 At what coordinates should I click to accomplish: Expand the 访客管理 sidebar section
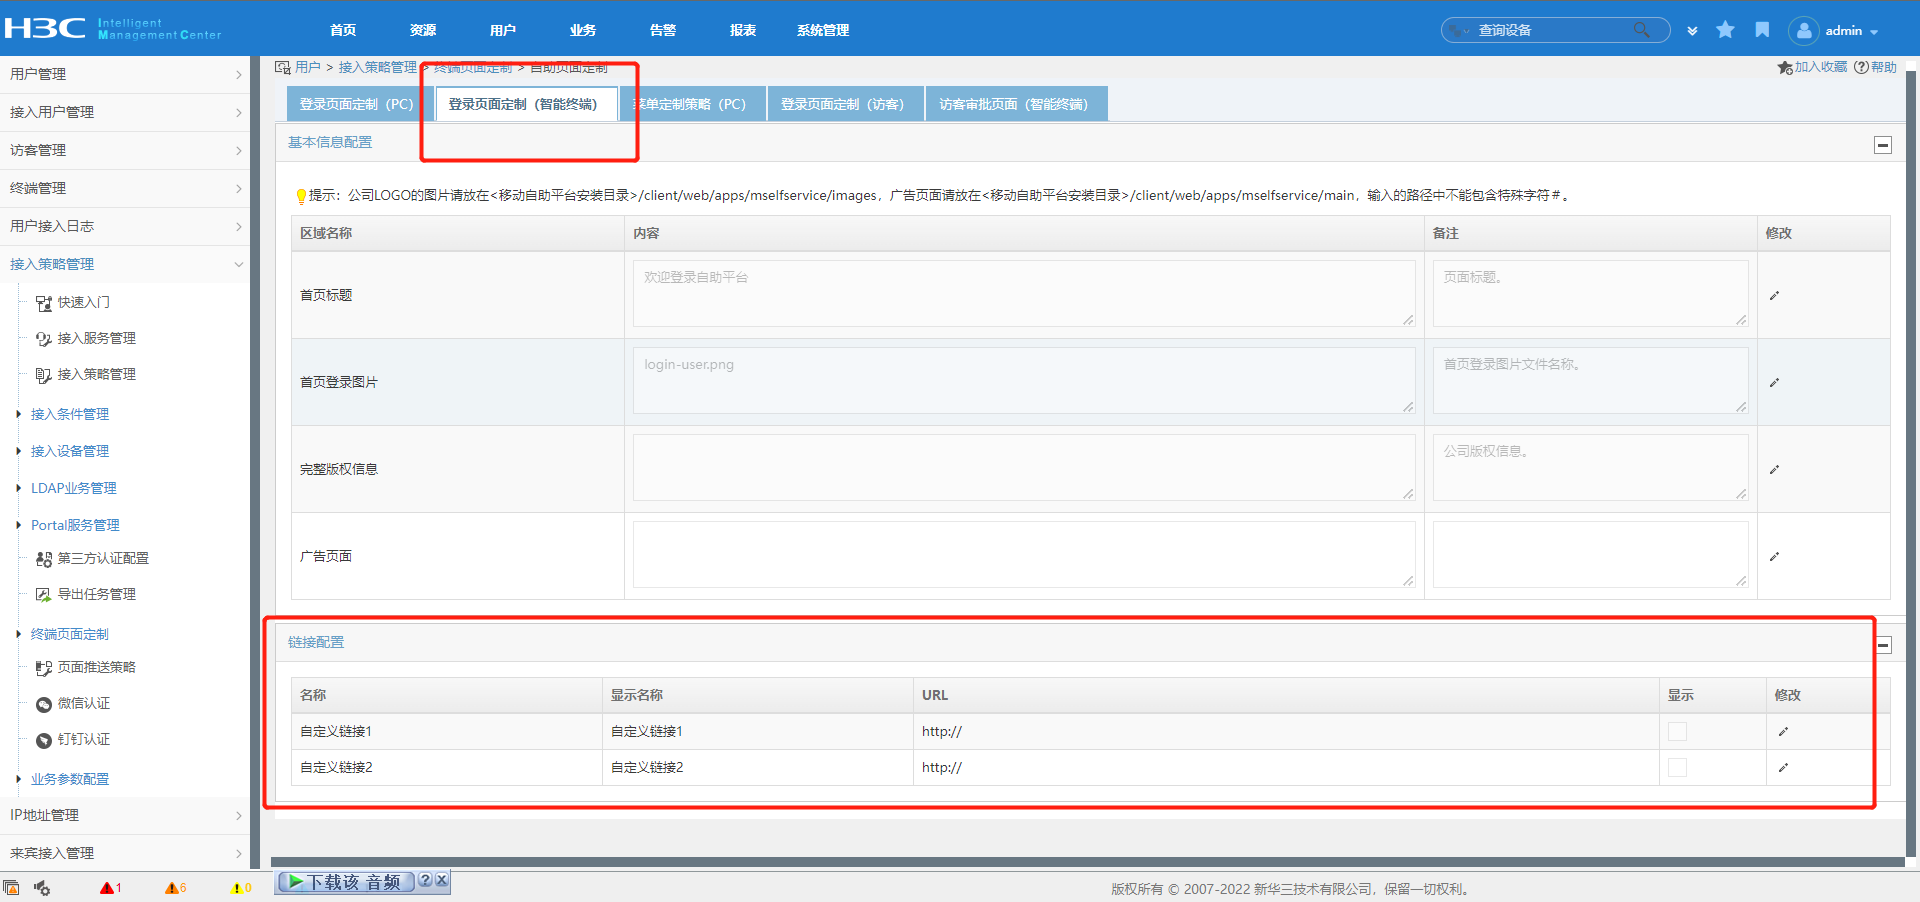125,150
